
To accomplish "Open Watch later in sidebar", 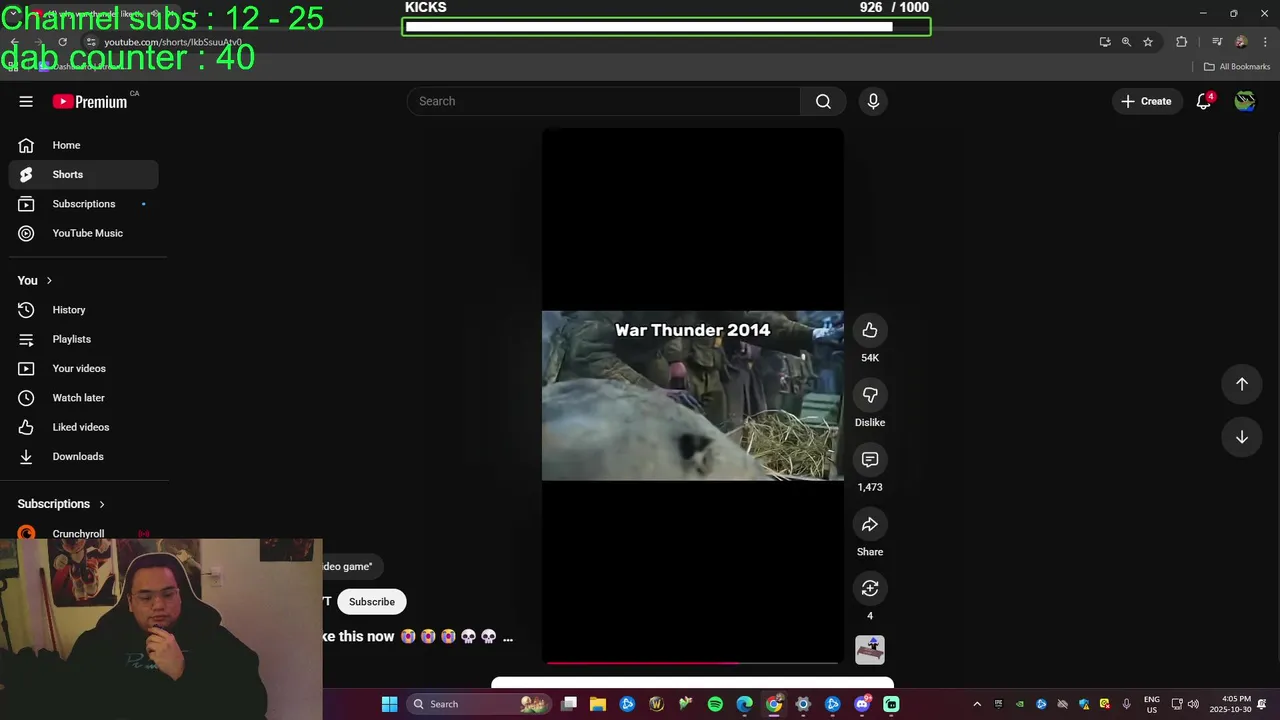I will click(84, 398).
